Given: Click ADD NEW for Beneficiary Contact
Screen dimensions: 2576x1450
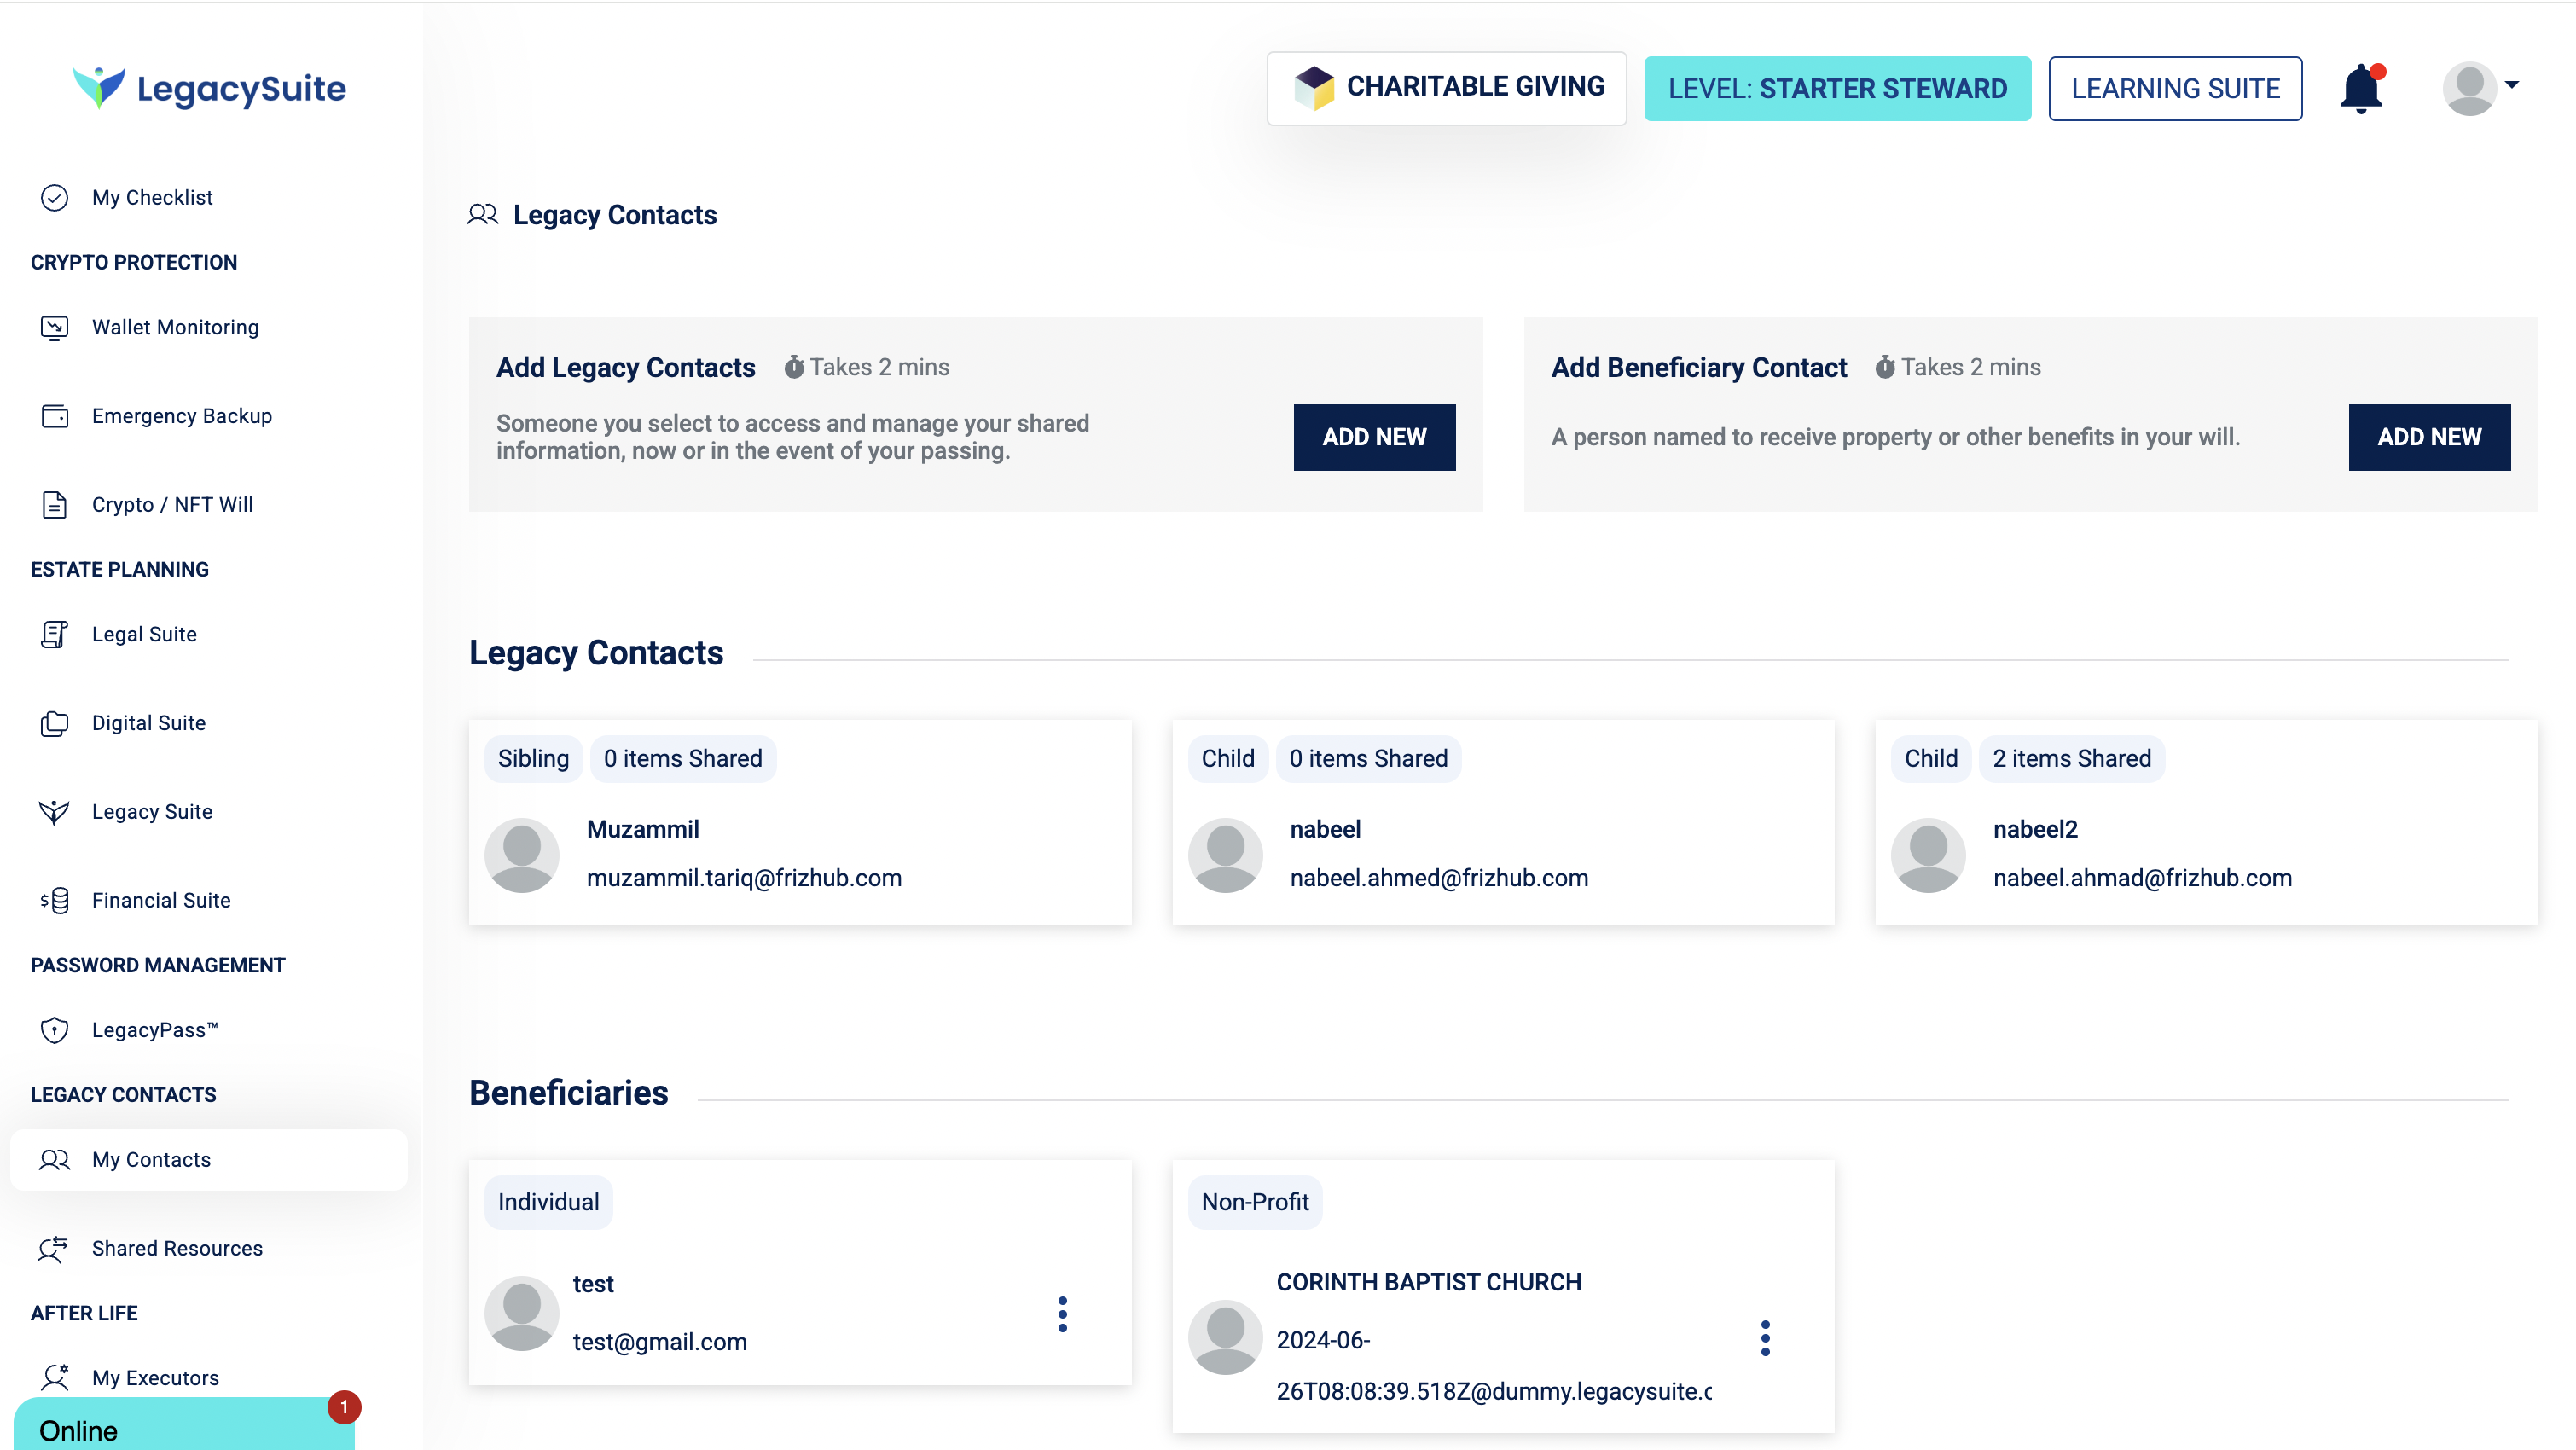Looking at the screenshot, I should tap(2428, 437).
